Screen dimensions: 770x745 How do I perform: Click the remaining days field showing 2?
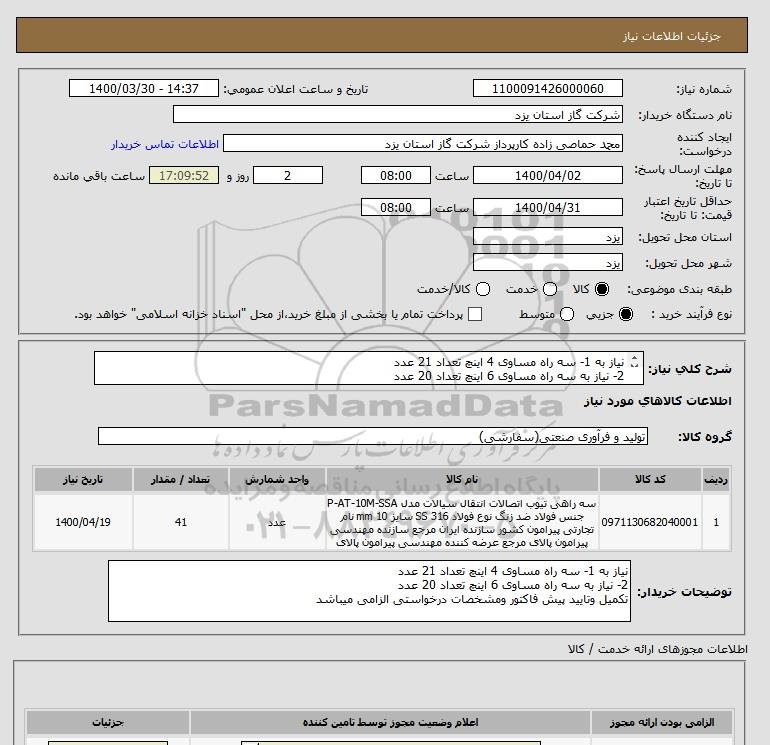pyautogui.click(x=288, y=175)
